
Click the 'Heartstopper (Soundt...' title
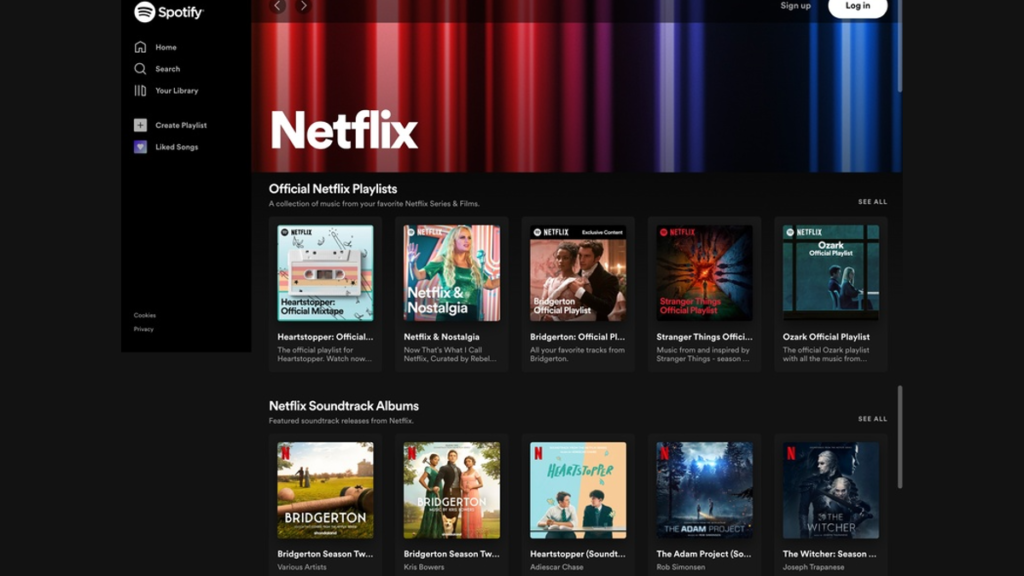tap(577, 554)
